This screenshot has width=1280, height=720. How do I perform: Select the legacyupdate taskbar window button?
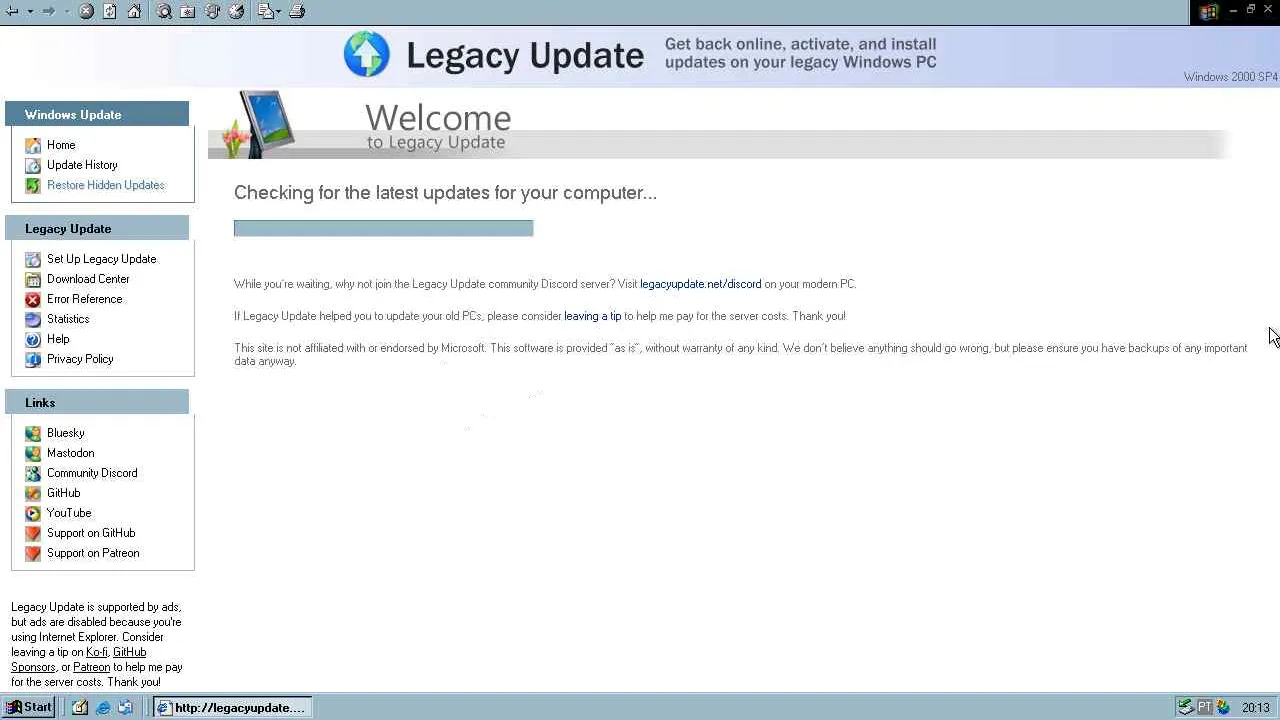point(232,707)
